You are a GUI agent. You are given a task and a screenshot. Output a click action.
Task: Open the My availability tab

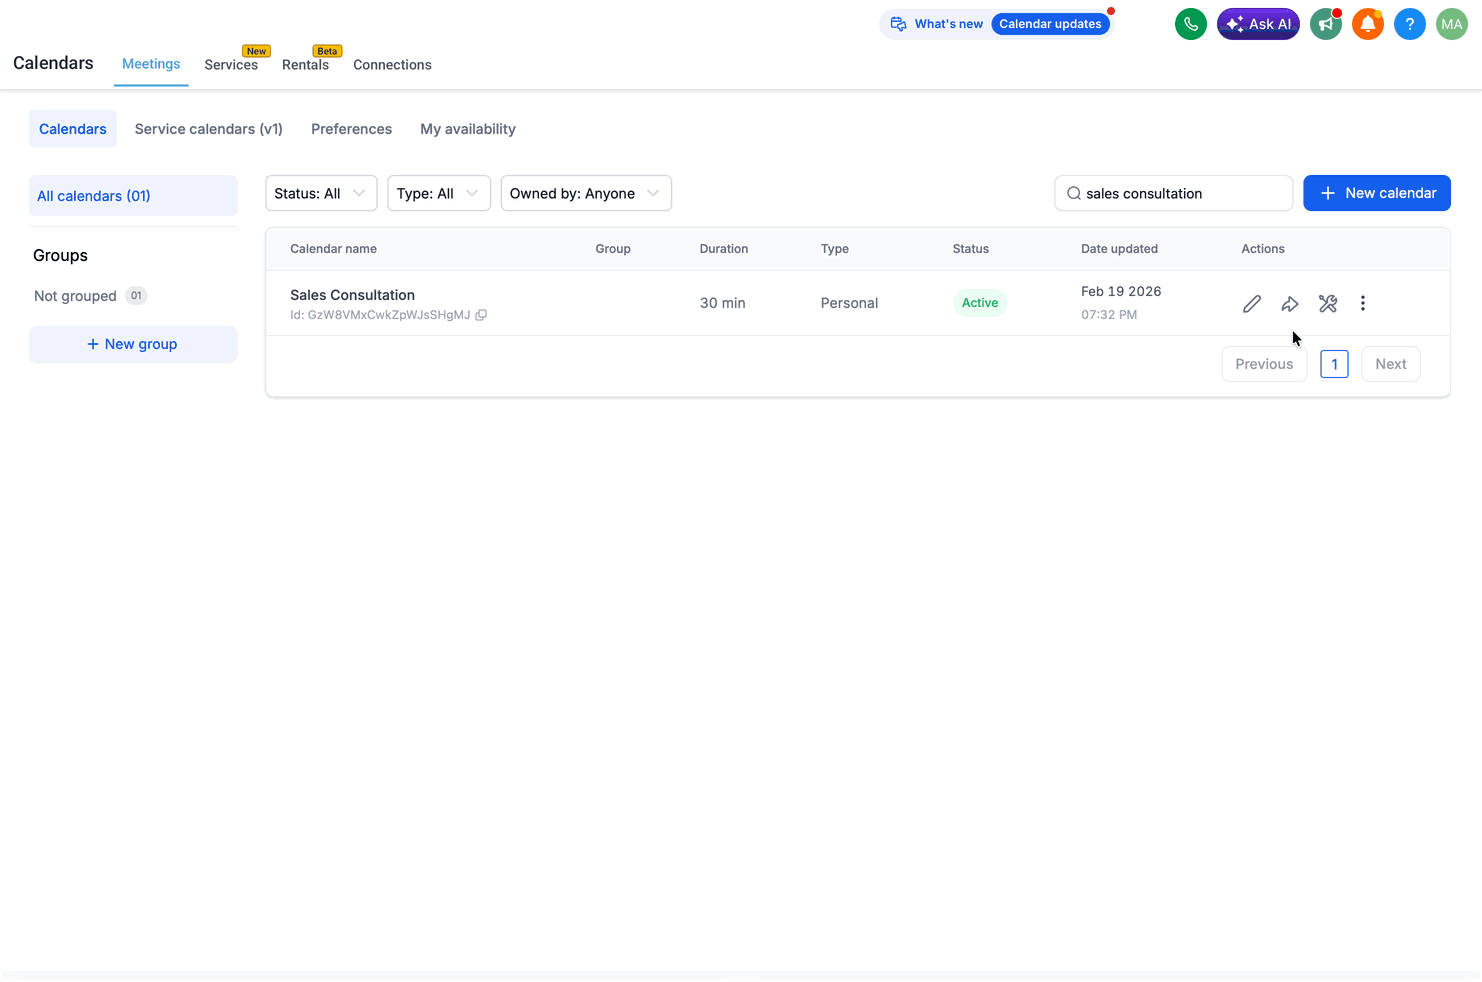468,129
